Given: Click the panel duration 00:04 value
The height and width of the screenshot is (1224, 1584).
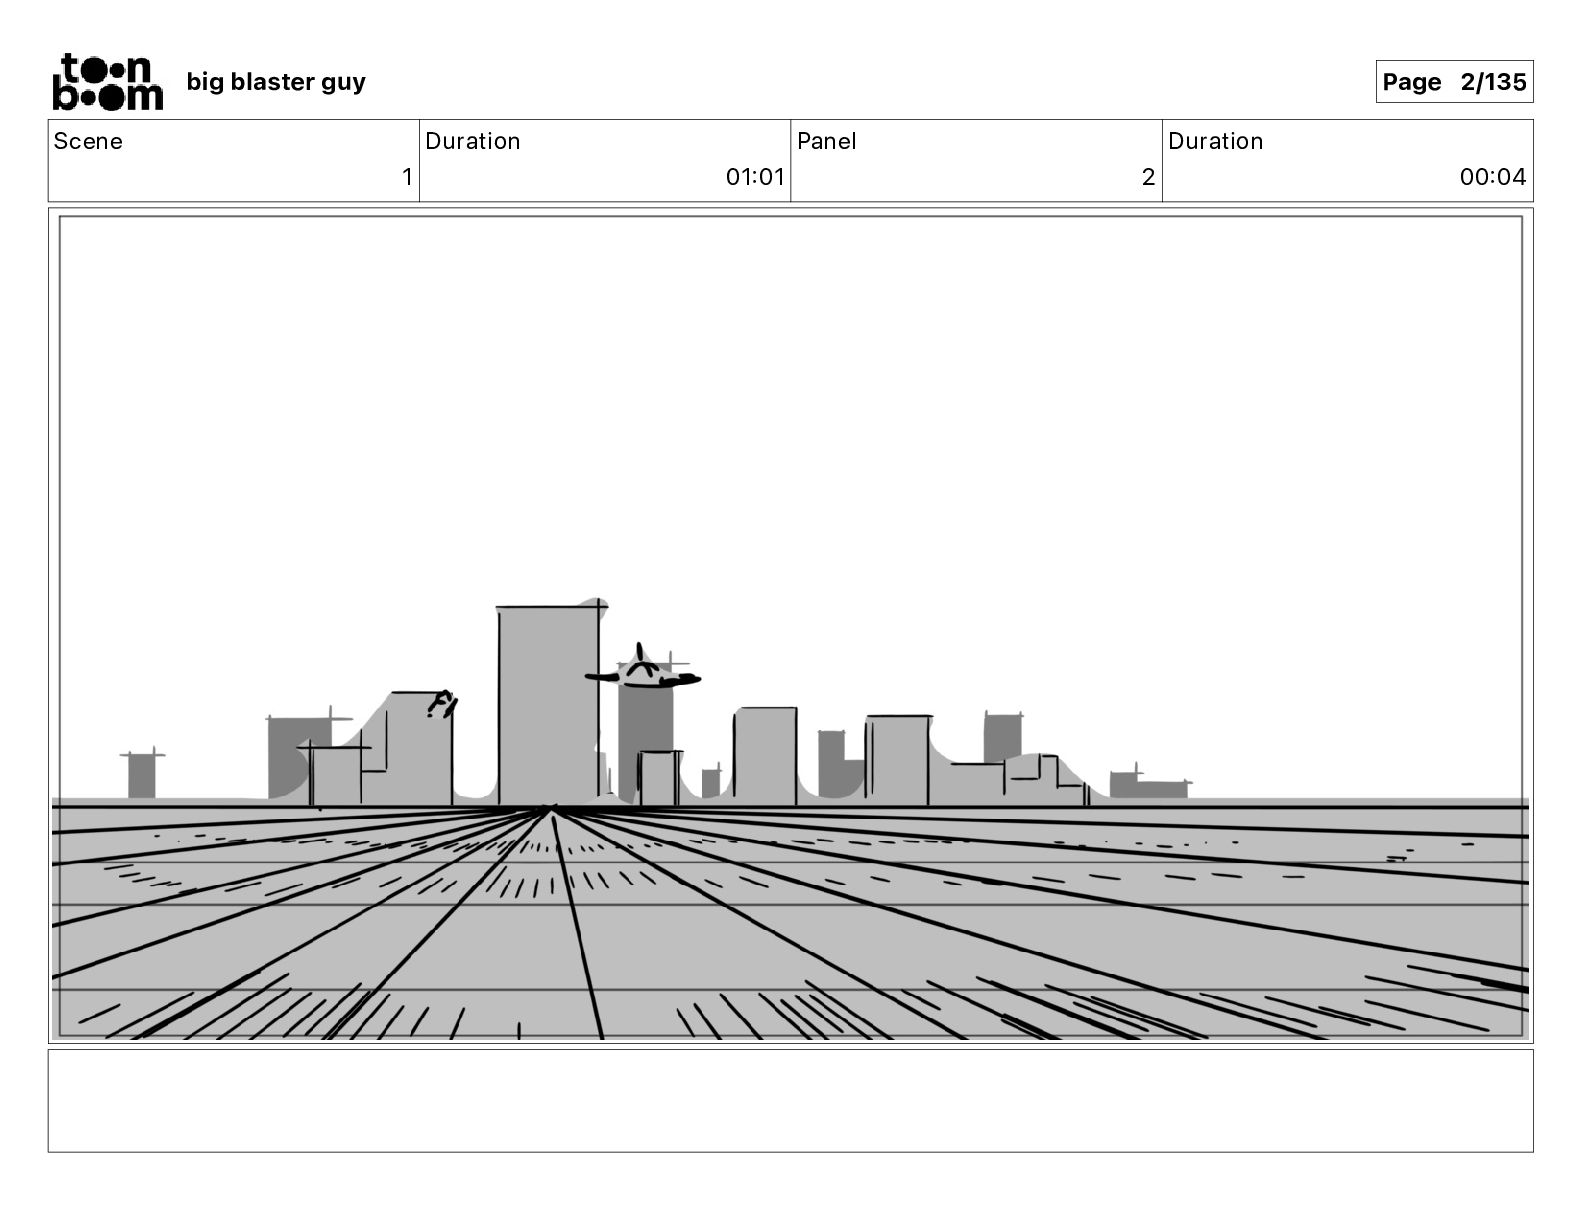Looking at the screenshot, I should [x=1493, y=177].
